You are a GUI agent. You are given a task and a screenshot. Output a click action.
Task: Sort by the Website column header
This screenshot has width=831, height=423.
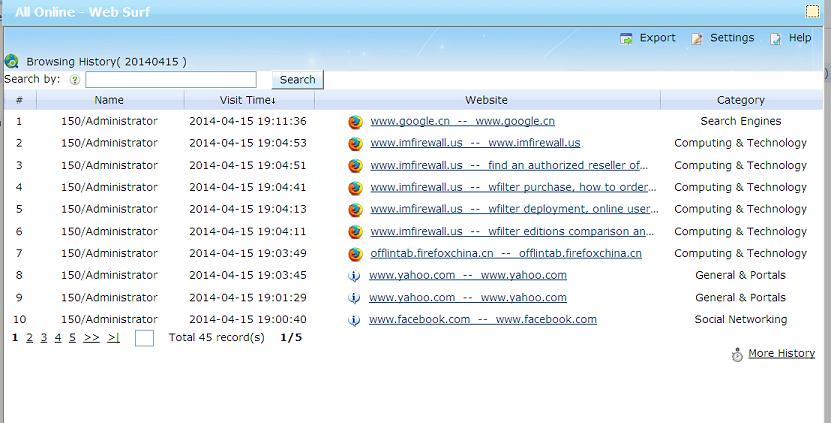pos(487,100)
